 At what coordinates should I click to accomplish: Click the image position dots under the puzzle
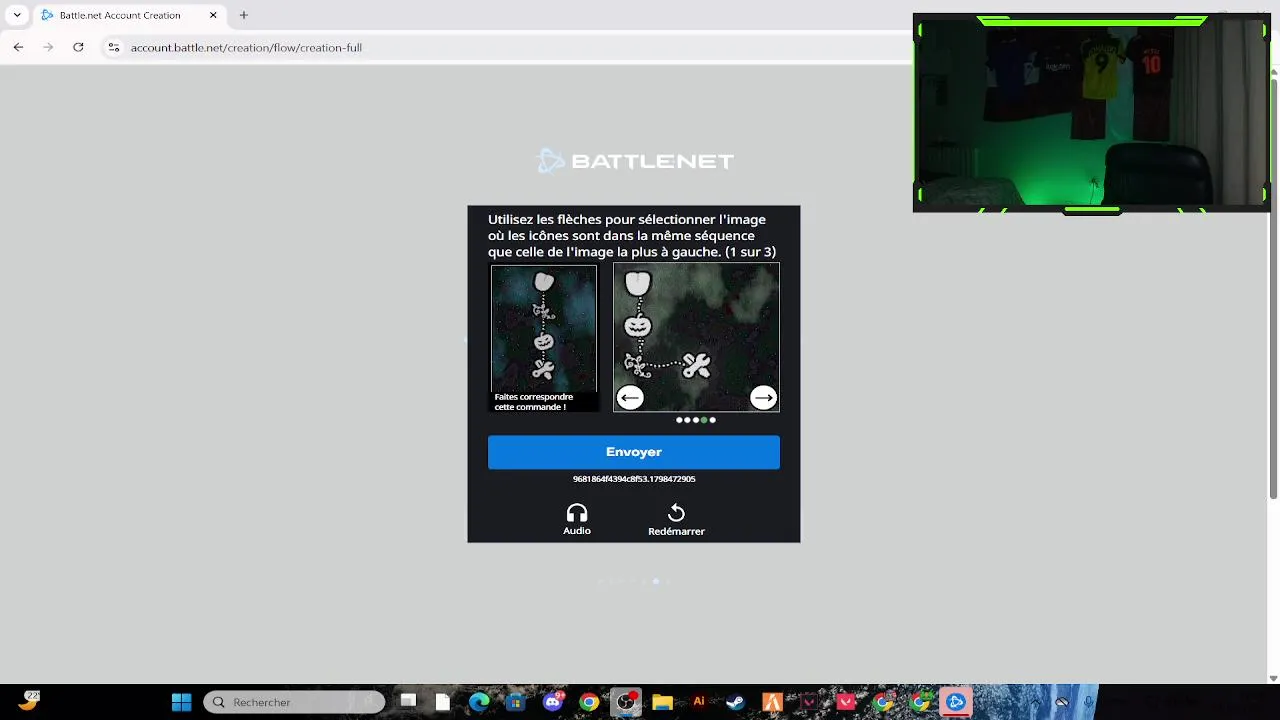(696, 420)
